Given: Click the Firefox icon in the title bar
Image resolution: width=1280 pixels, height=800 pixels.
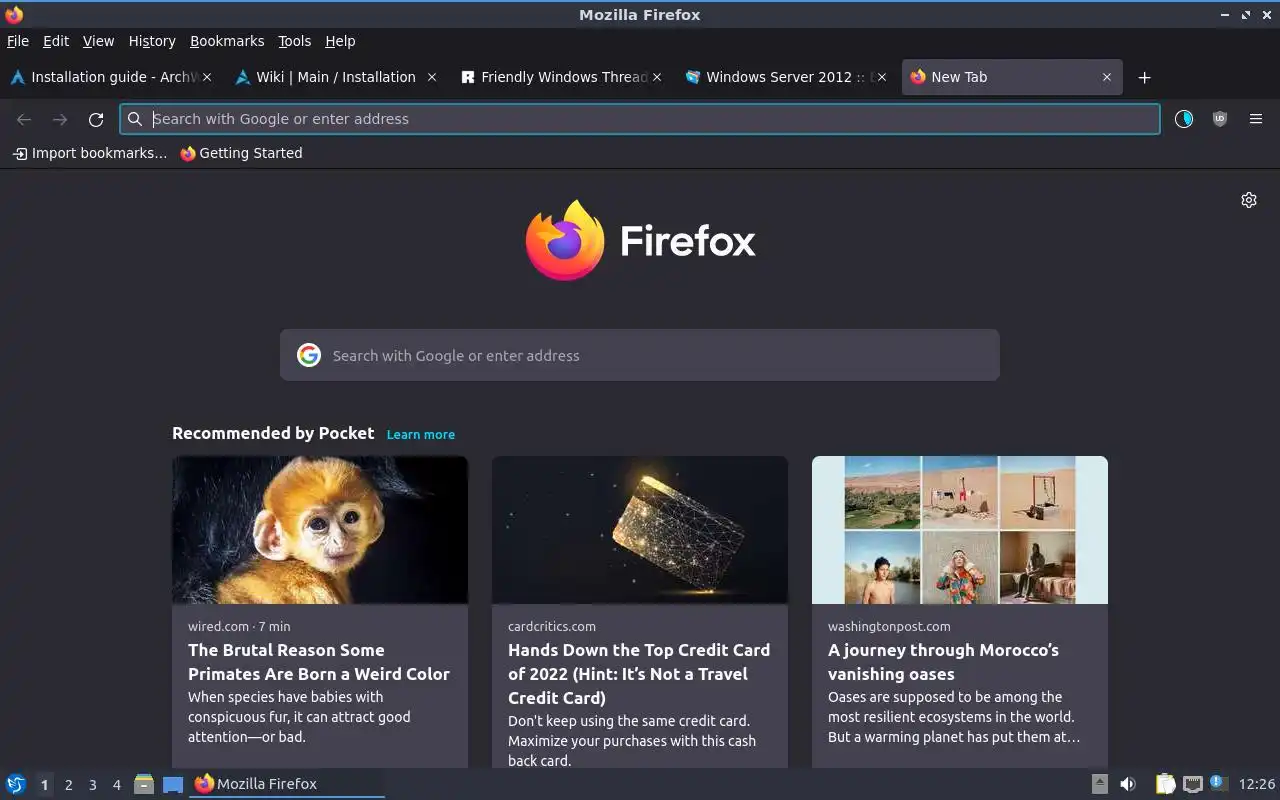Looking at the screenshot, I should coord(14,15).
